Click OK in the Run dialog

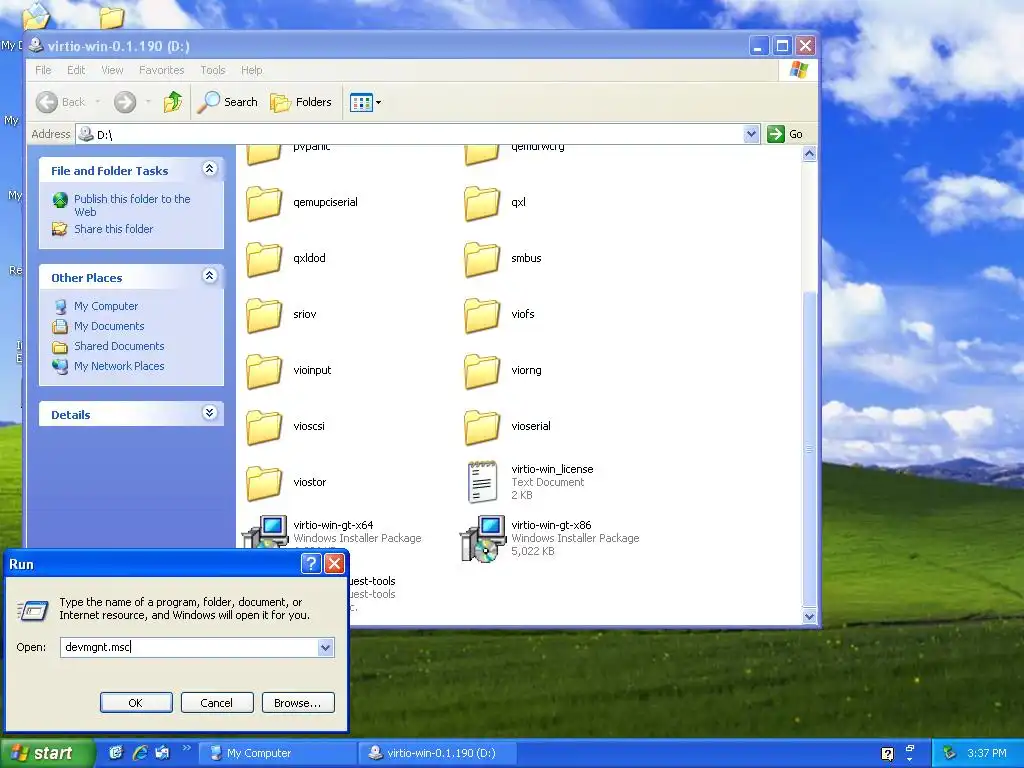tap(136, 703)
